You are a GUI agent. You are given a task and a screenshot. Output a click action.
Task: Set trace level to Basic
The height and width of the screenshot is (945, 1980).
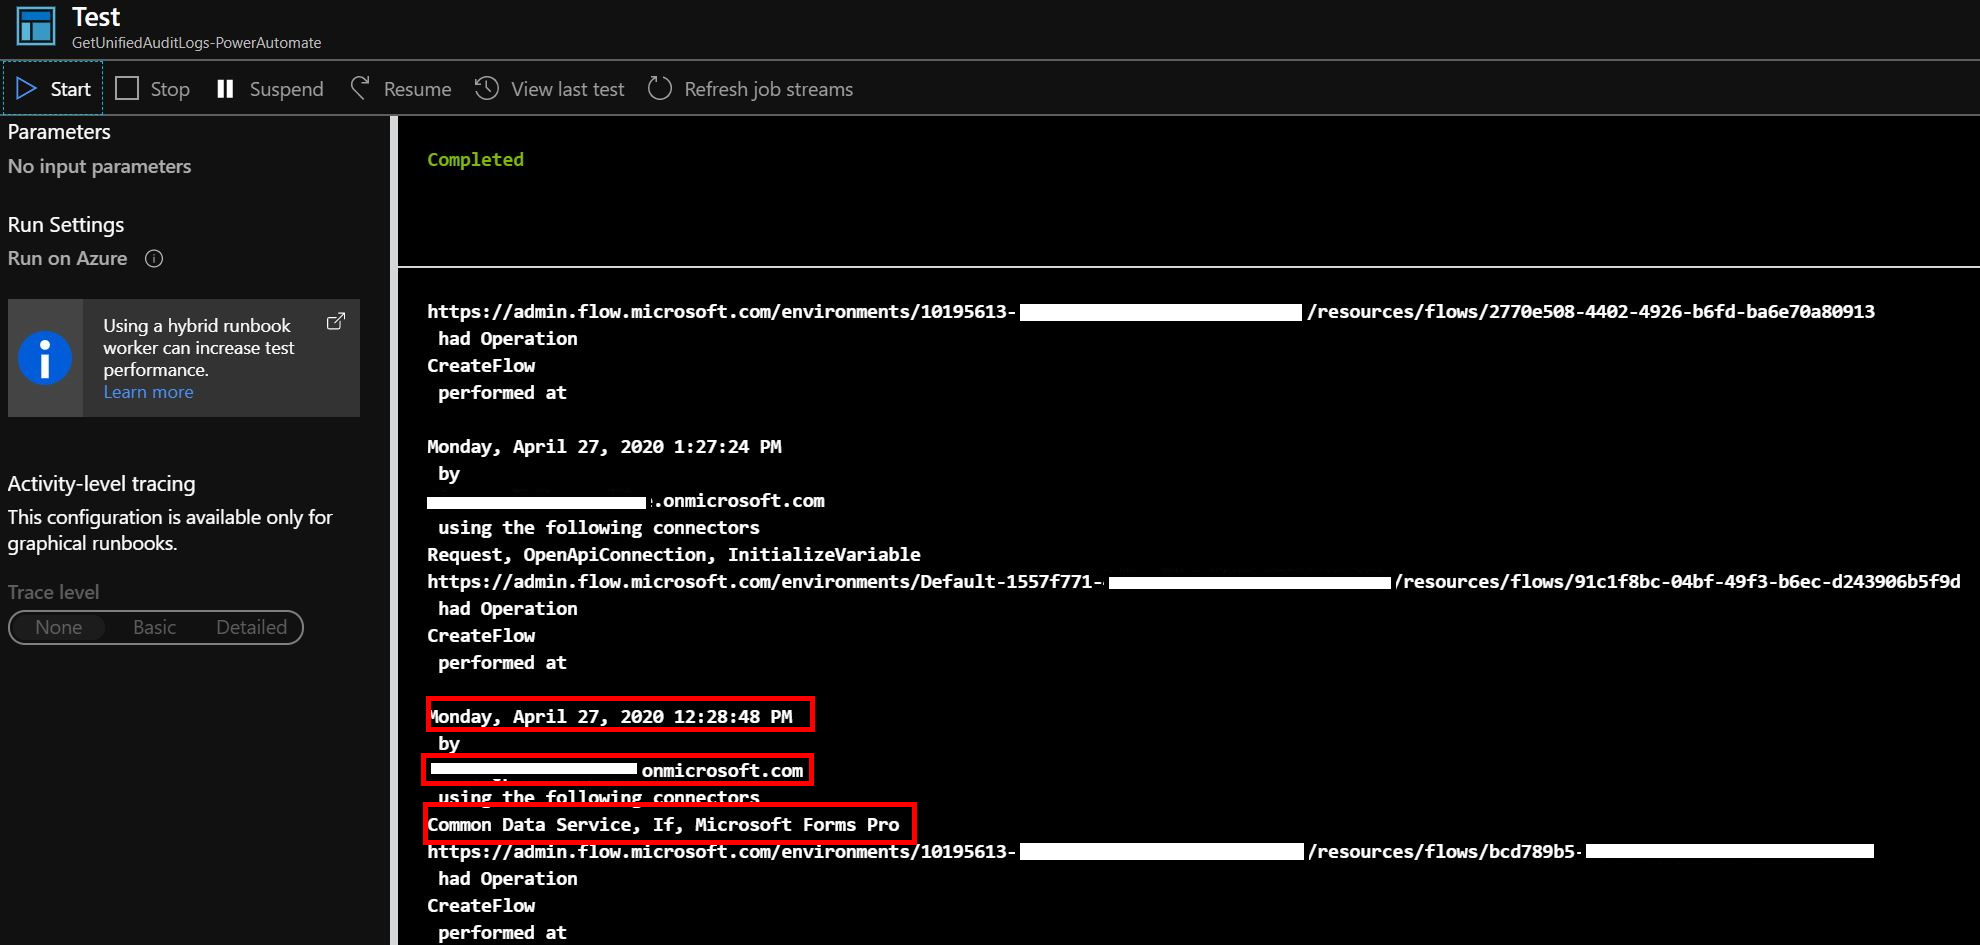(x=154, y=627)
